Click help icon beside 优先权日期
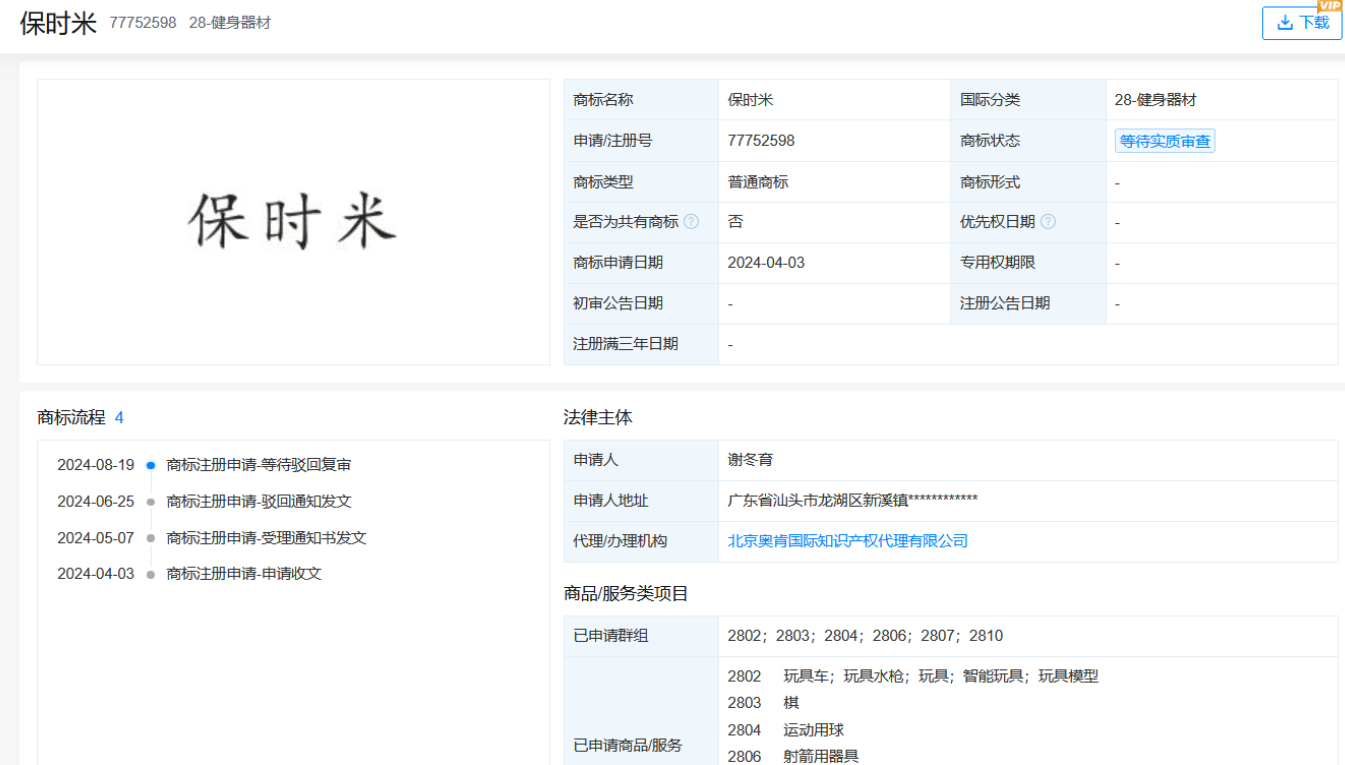 click(x=1048, y=222)
